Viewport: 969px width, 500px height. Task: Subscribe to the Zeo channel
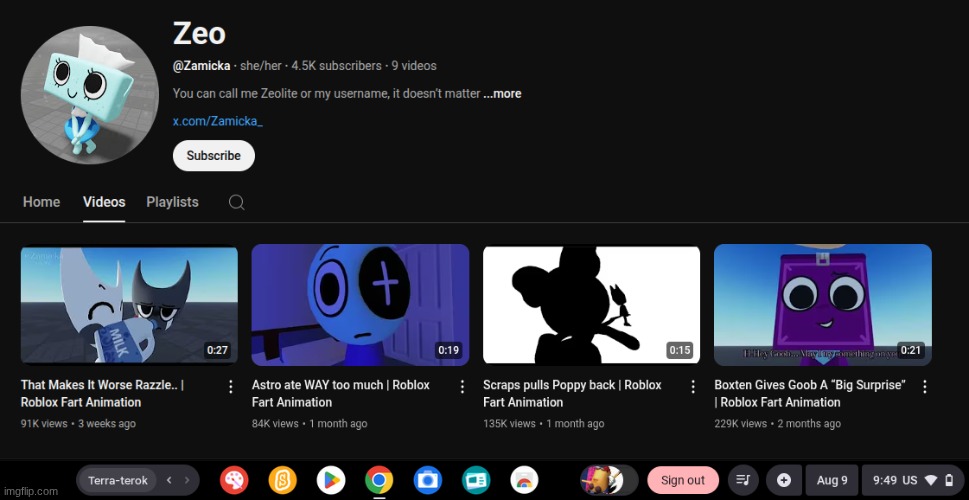point(214,156)
